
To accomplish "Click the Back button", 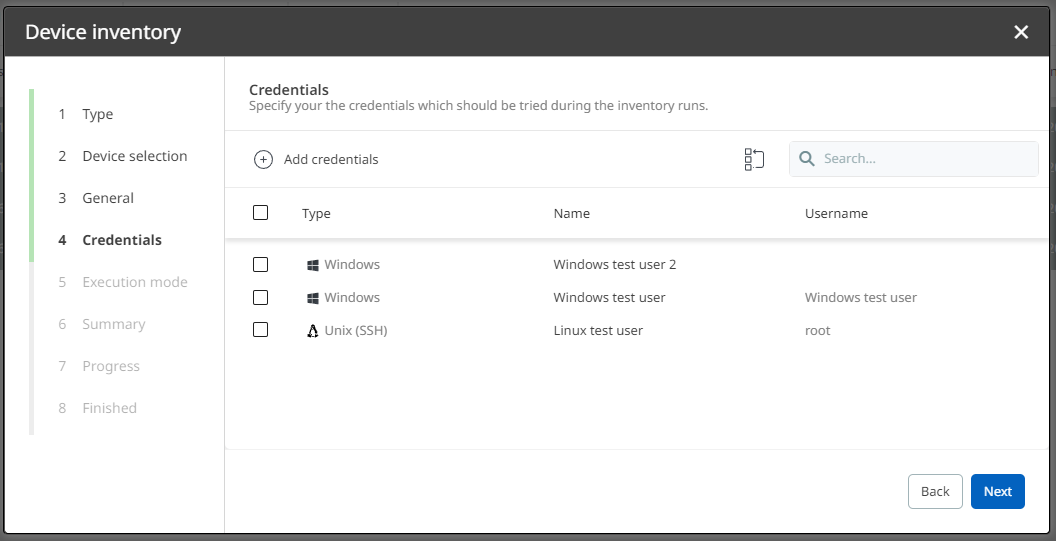I will pos(935,491).
